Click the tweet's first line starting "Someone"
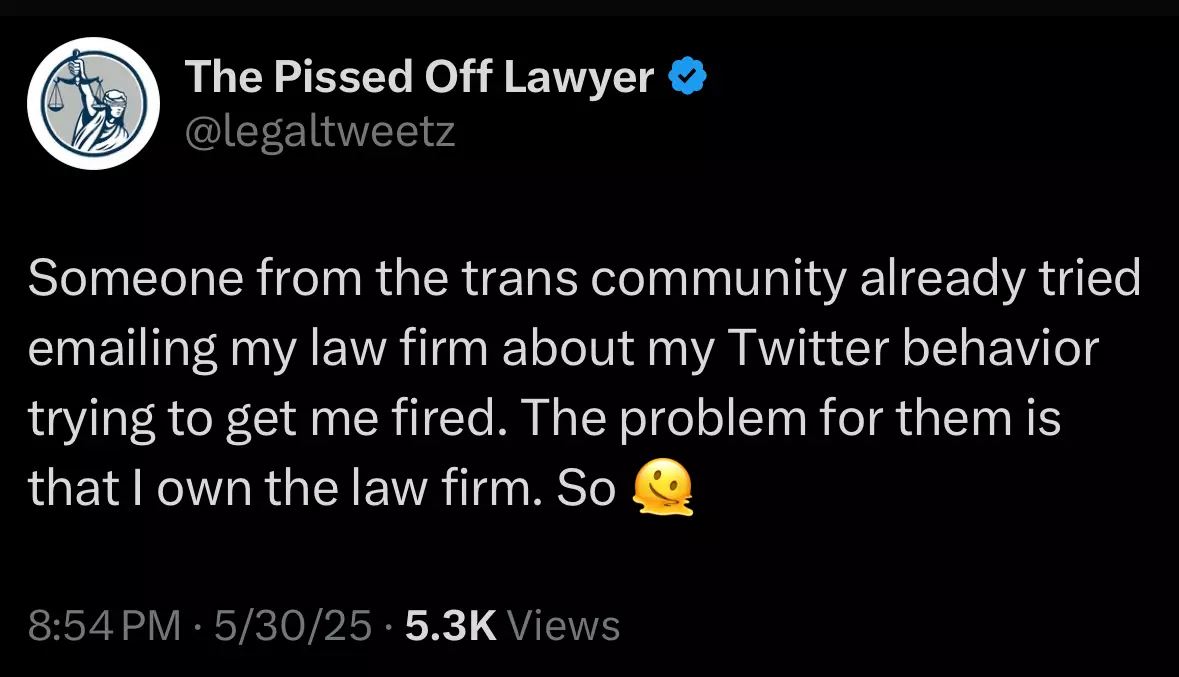 pos(584,280)
